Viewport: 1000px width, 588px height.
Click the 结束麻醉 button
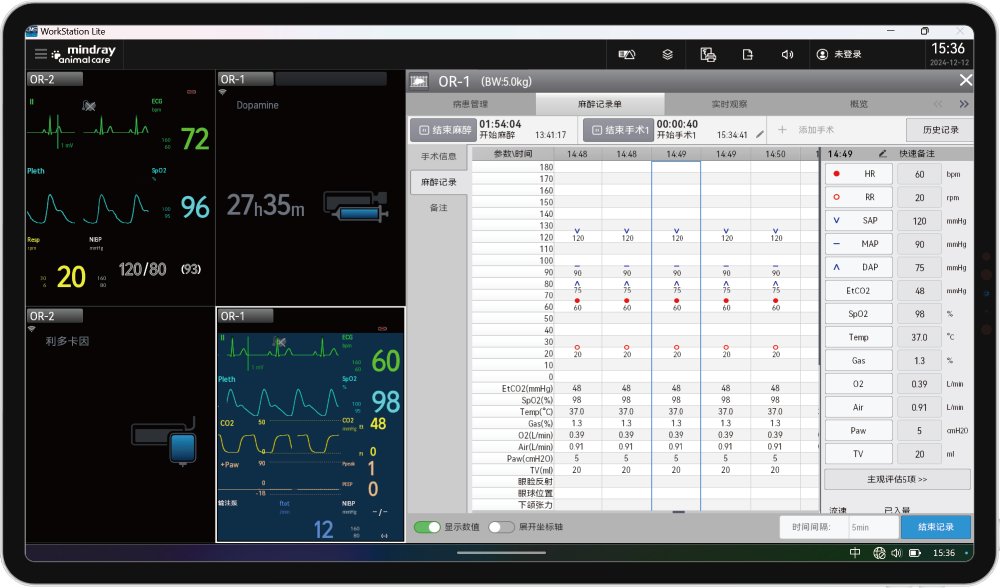pos(442,130)
